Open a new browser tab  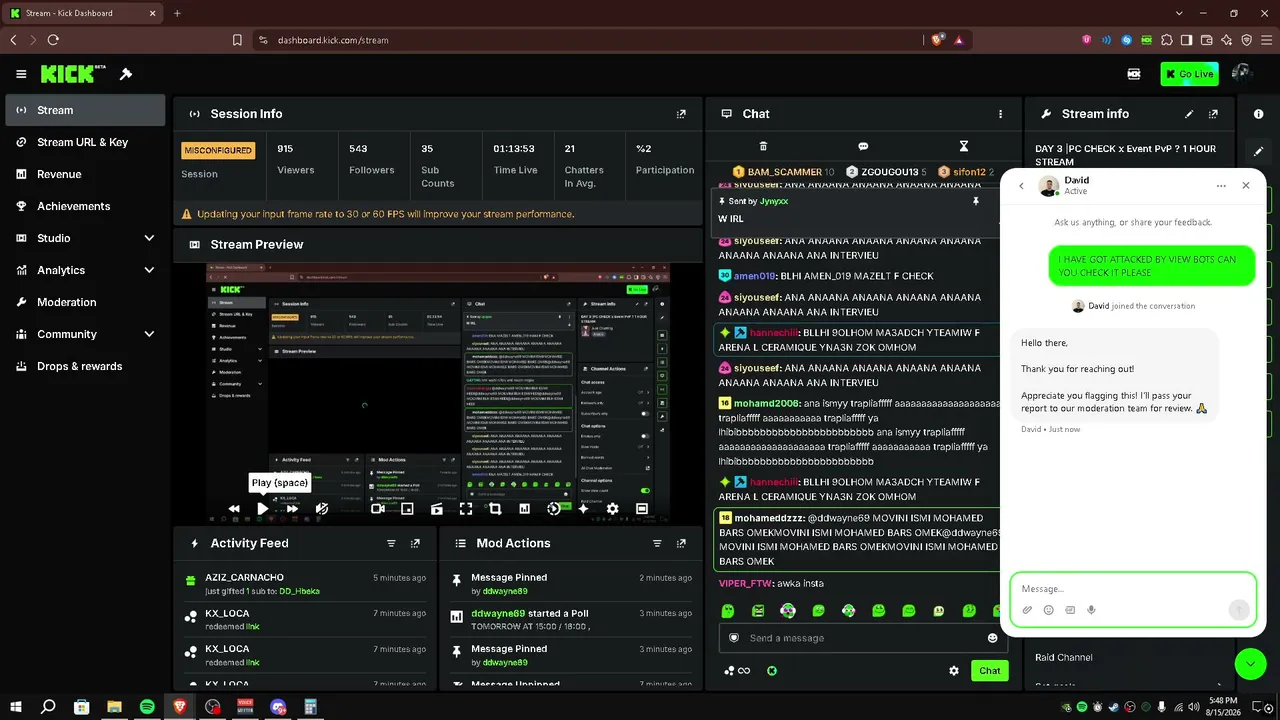coord(177,13)
